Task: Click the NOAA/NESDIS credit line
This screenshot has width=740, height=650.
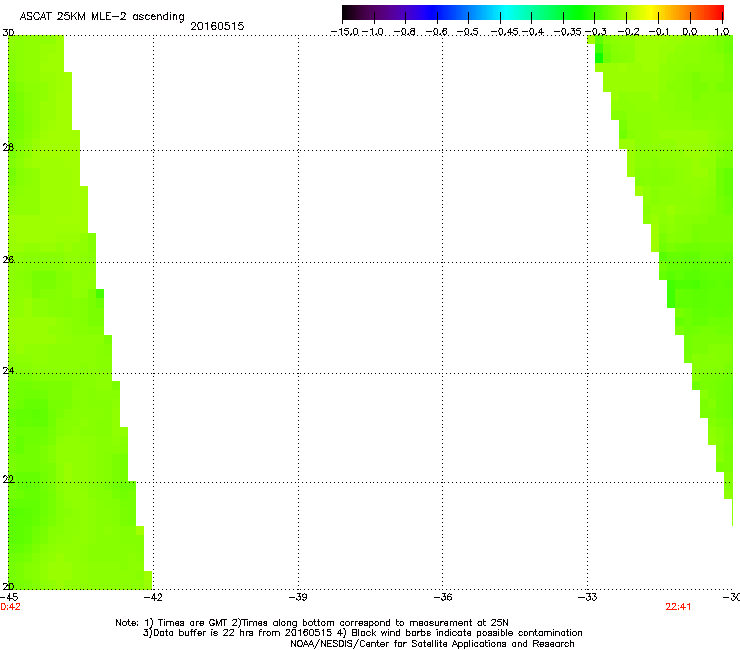Action: point(432,644)
